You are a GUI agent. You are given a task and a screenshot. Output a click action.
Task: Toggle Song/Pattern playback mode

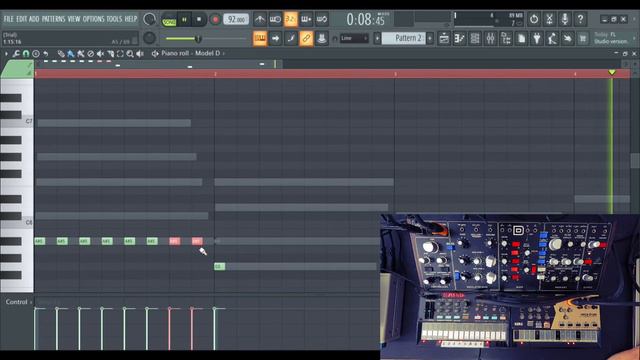(x=169, y=20)
